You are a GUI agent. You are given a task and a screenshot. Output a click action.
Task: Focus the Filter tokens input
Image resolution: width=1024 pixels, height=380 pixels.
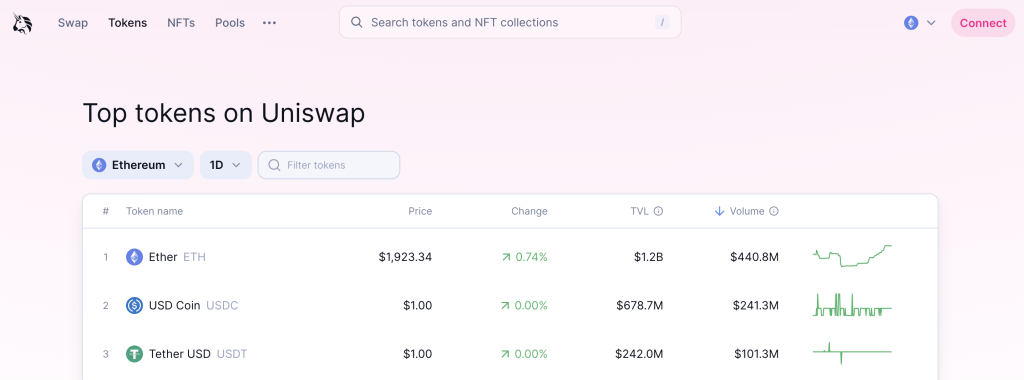329,165
